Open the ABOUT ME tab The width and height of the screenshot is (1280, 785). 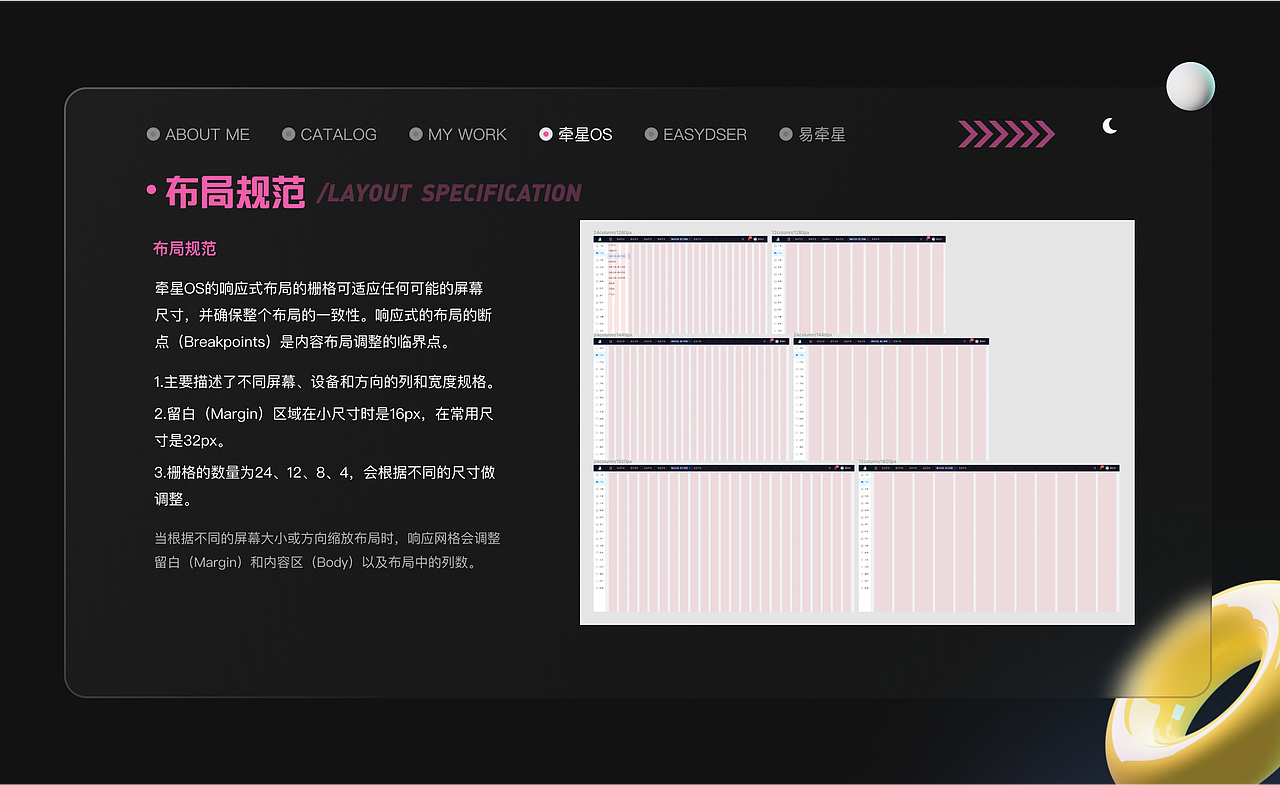click(x=198, y=134)
